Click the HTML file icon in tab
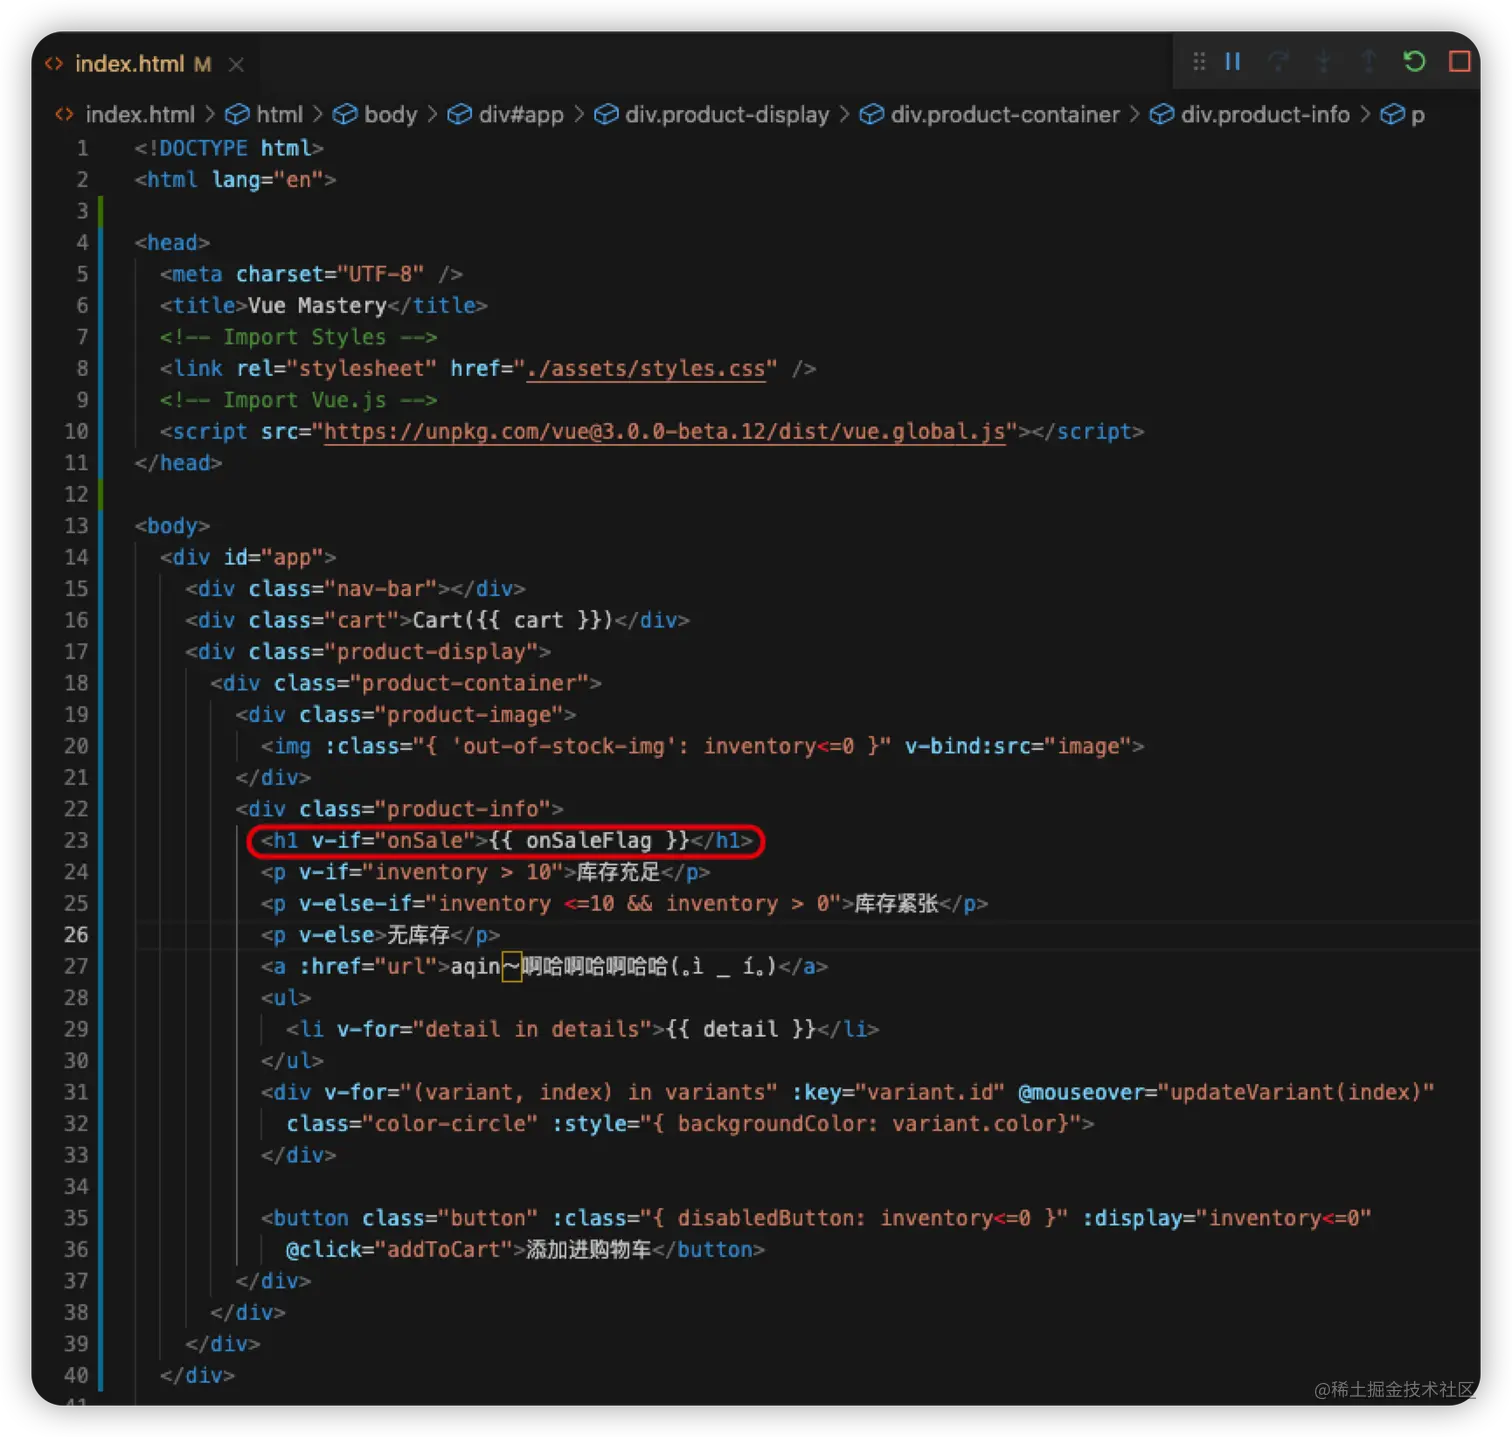The width and height of the screenshot is (1512, 1437). 54,64
